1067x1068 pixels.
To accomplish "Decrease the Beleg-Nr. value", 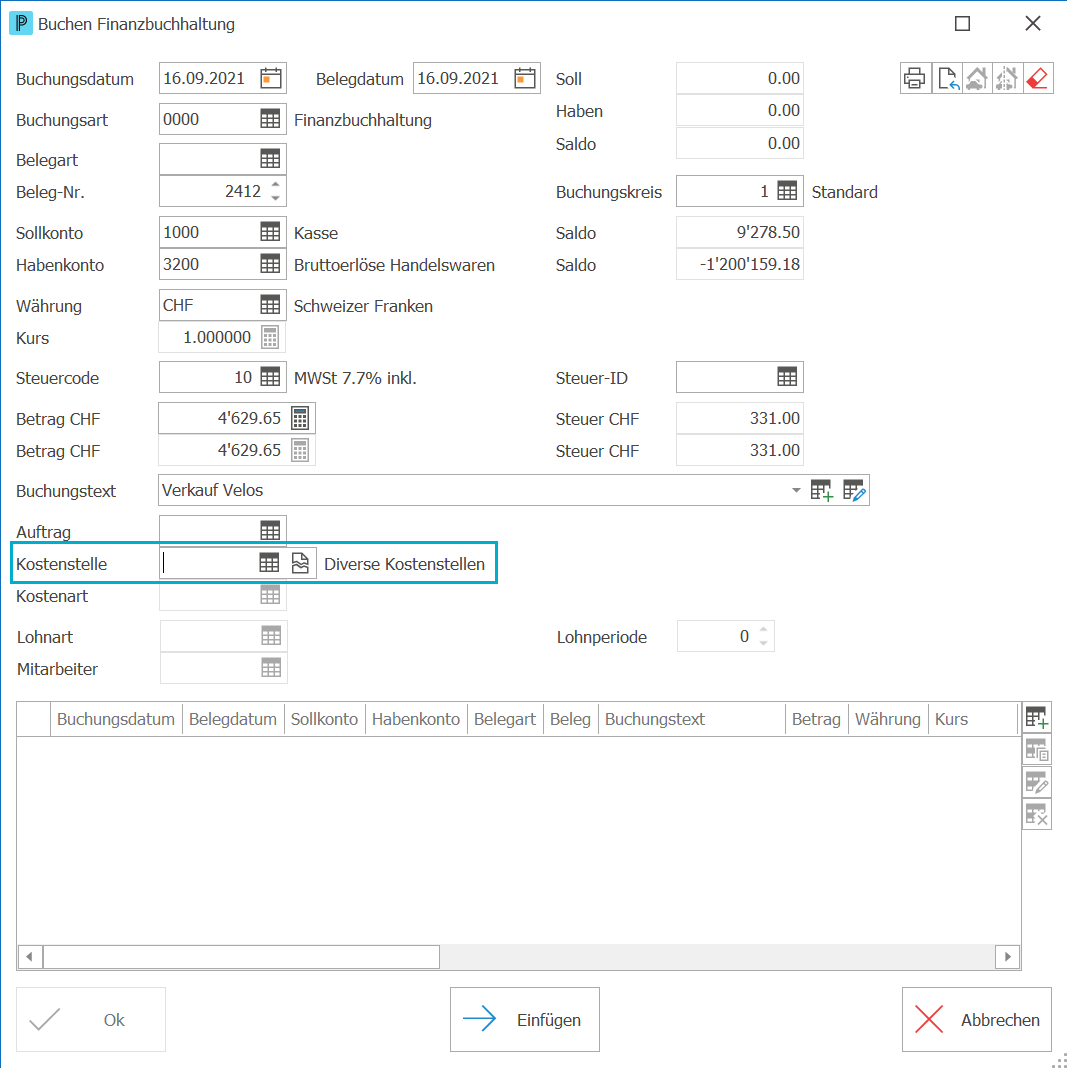I will [275, 198].
